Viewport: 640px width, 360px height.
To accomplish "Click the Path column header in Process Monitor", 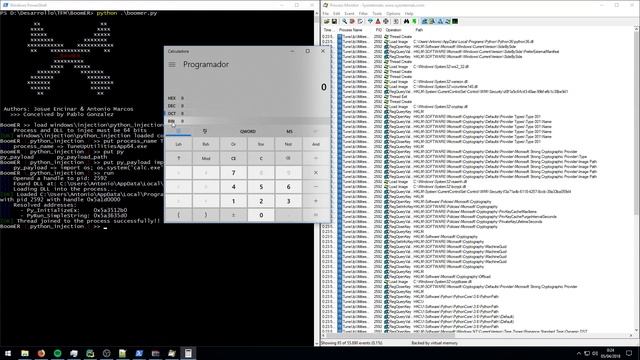I will (x=419, y=30).
